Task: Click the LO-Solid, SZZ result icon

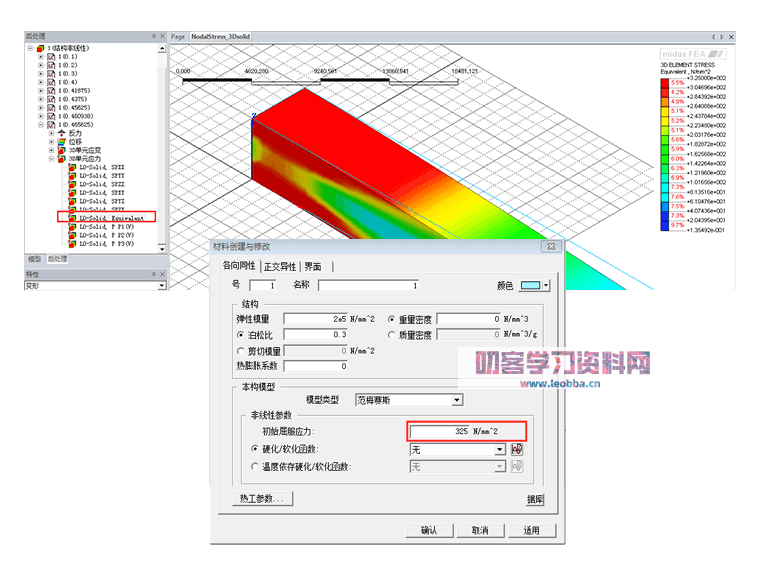Action: click(x=72, y=184)
